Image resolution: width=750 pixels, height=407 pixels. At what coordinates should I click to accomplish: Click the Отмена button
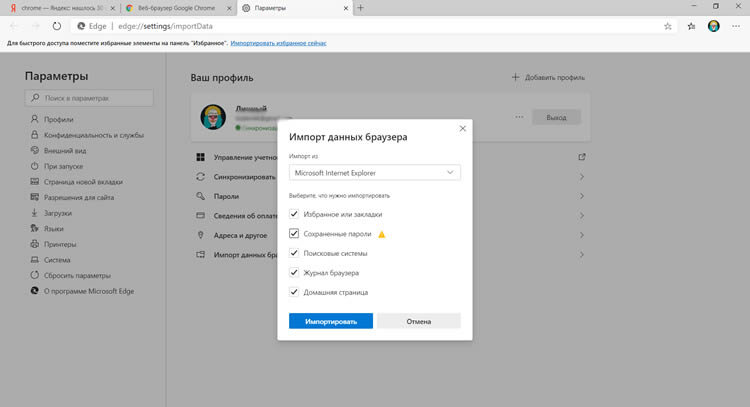[419, 321]
